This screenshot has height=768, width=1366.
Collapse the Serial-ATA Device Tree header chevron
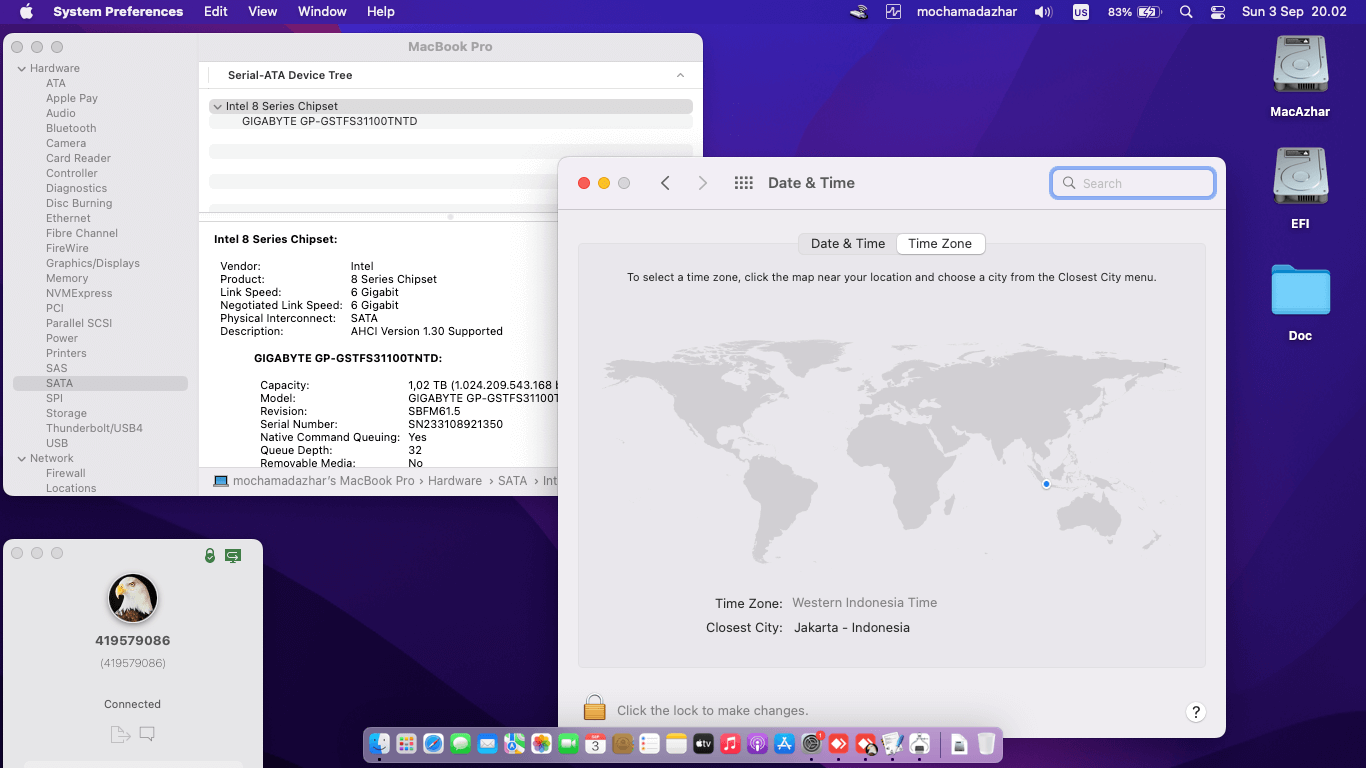pyautogui.click(x=680, y=75)
